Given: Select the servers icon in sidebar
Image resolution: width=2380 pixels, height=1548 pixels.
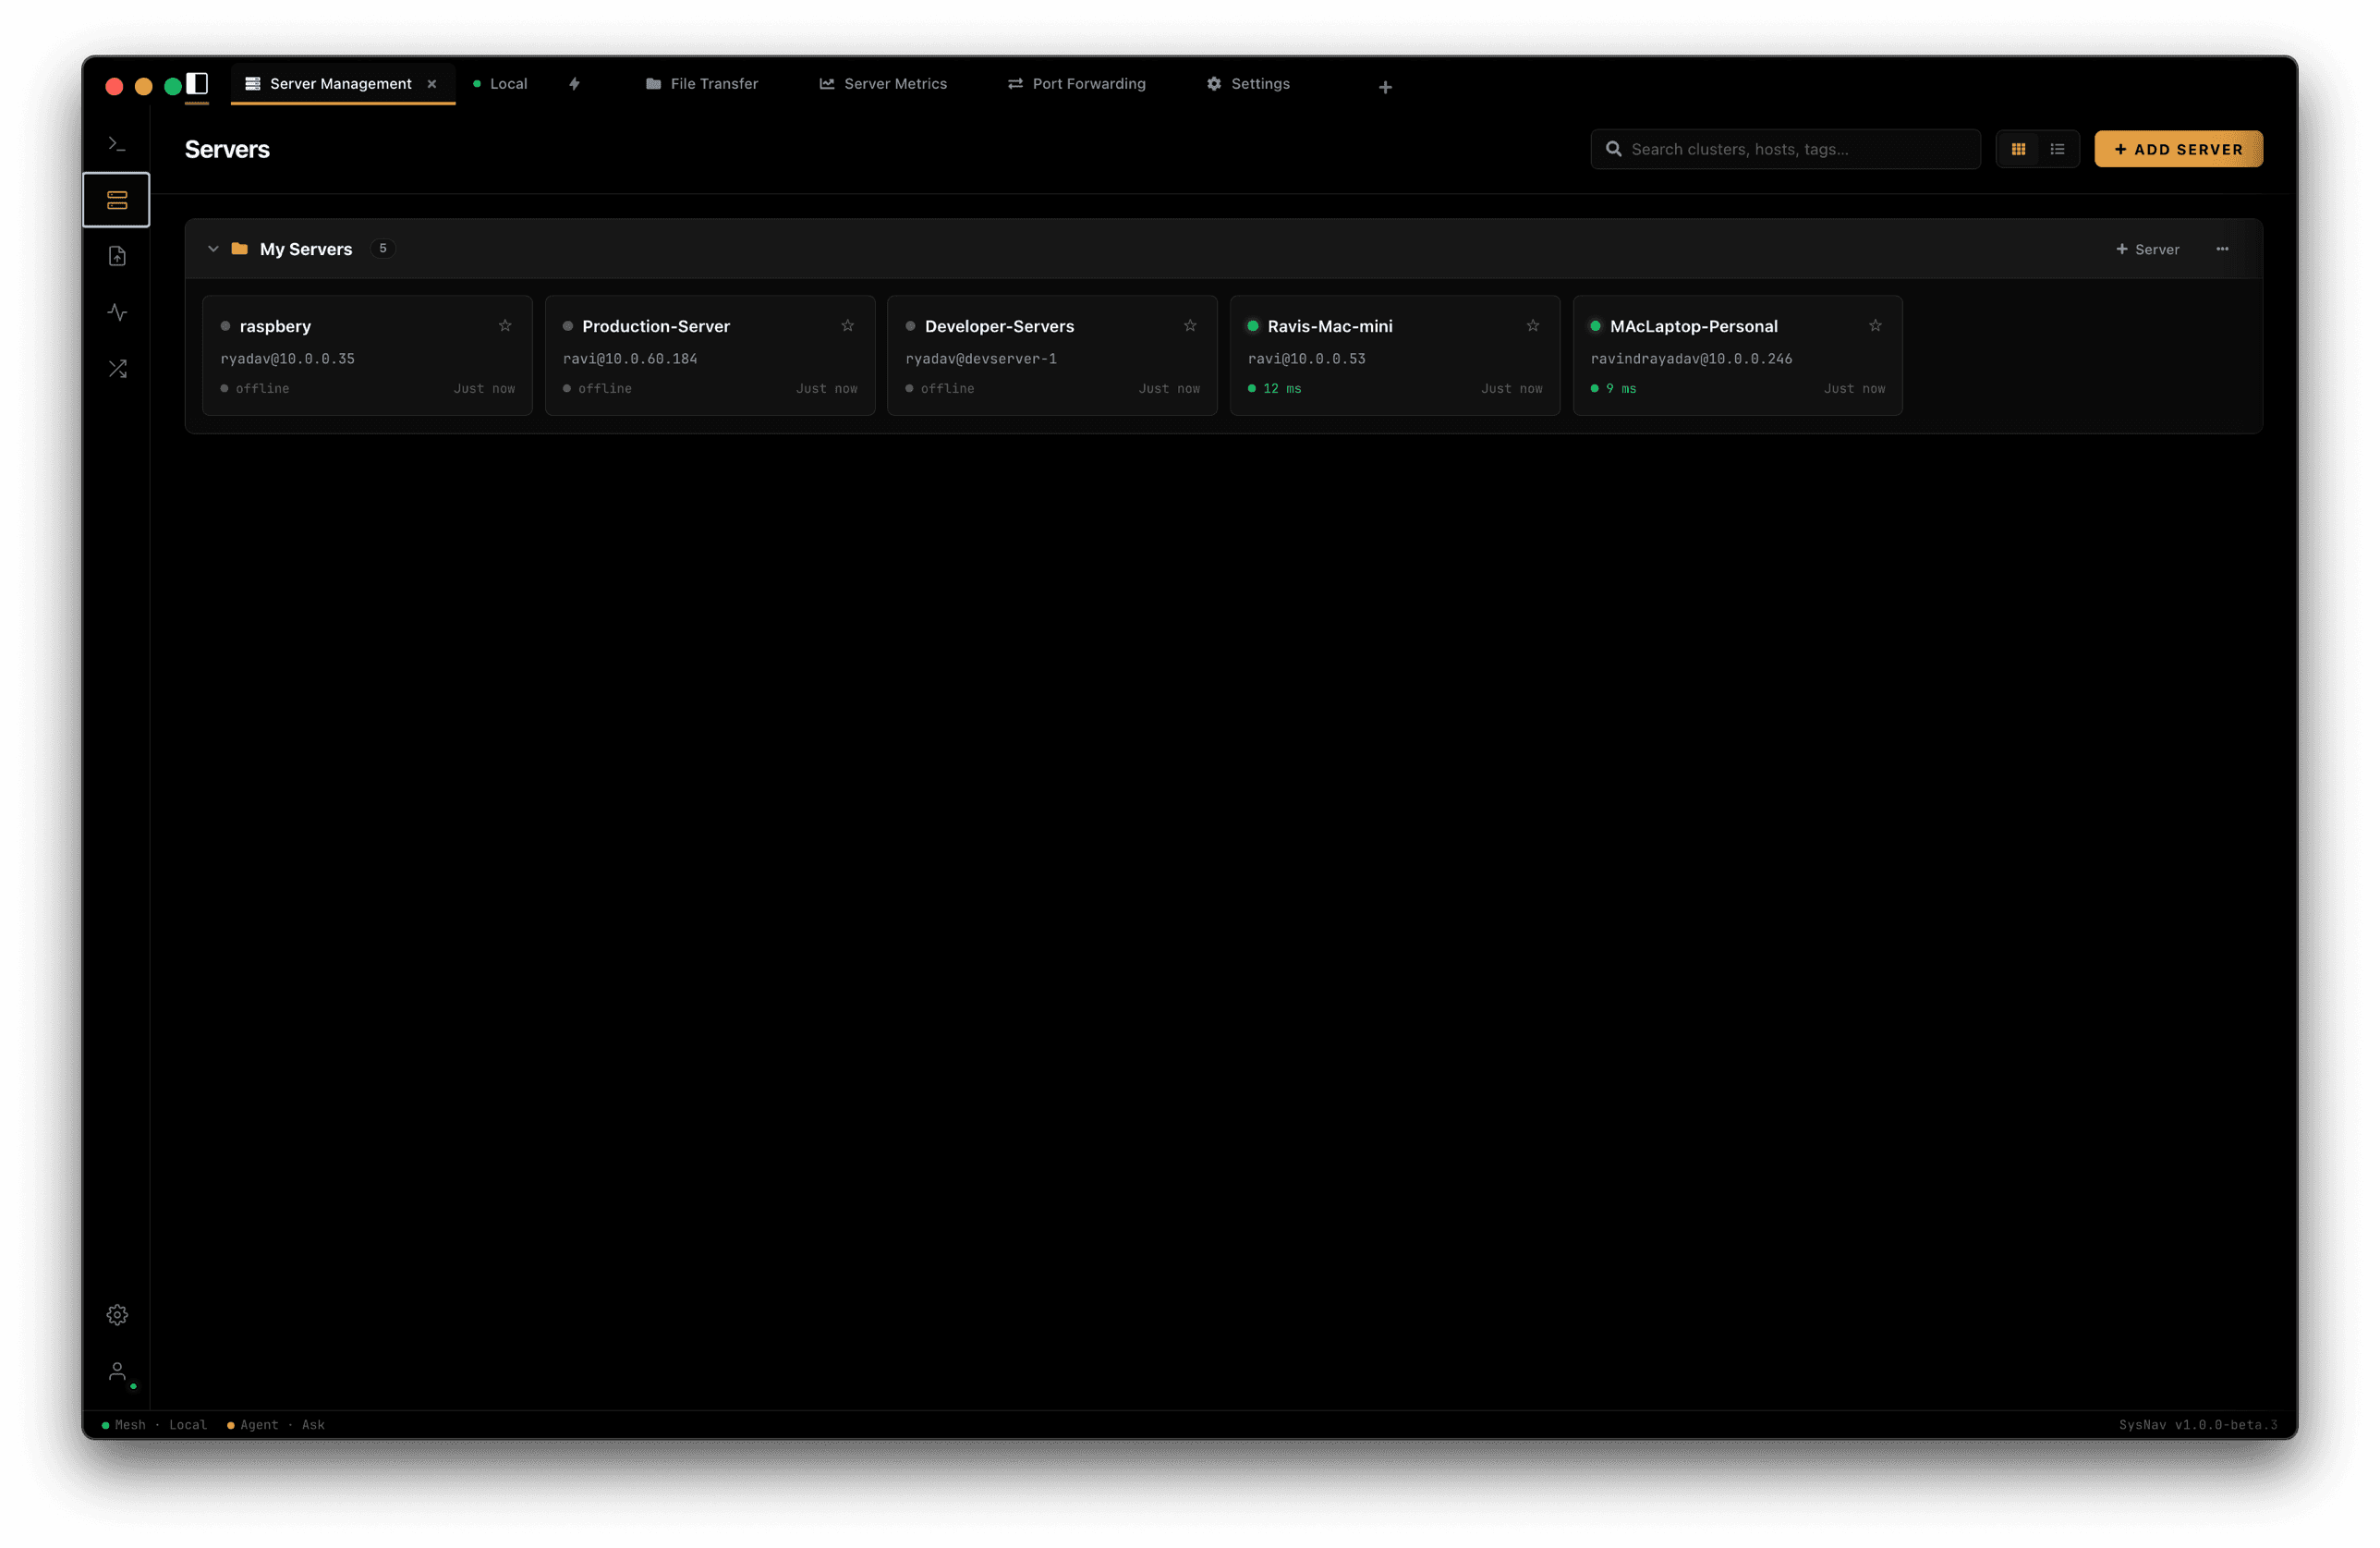Looking at the screenshot, I should pos(117,200).
